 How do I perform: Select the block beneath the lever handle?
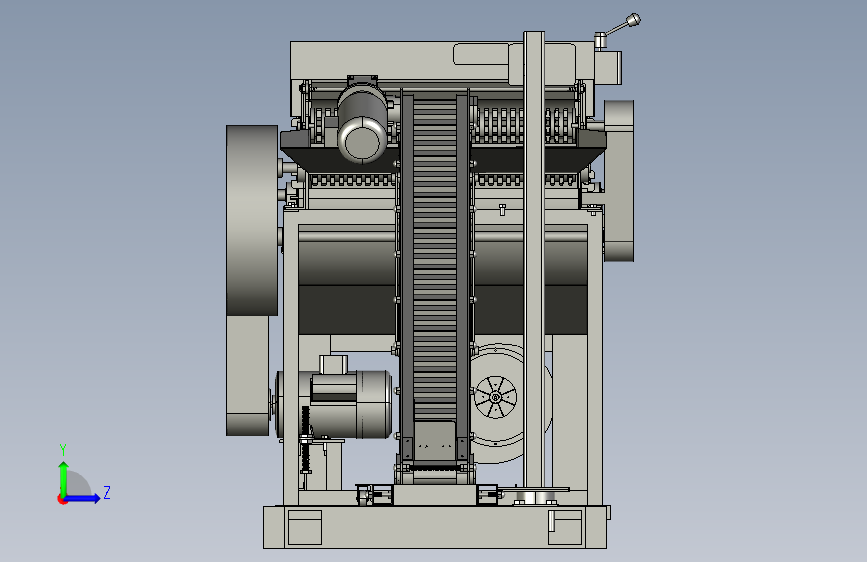coord(607,67)
